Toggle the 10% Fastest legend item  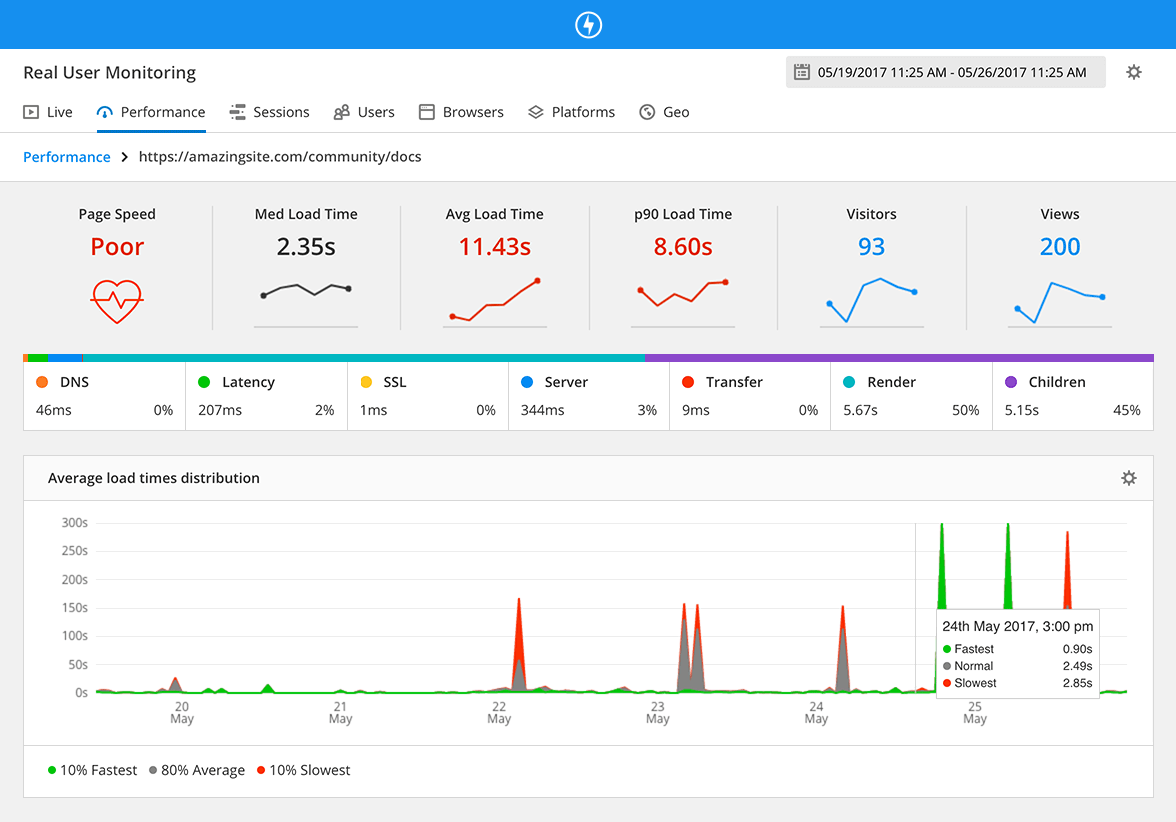click(x=93, y=770)
